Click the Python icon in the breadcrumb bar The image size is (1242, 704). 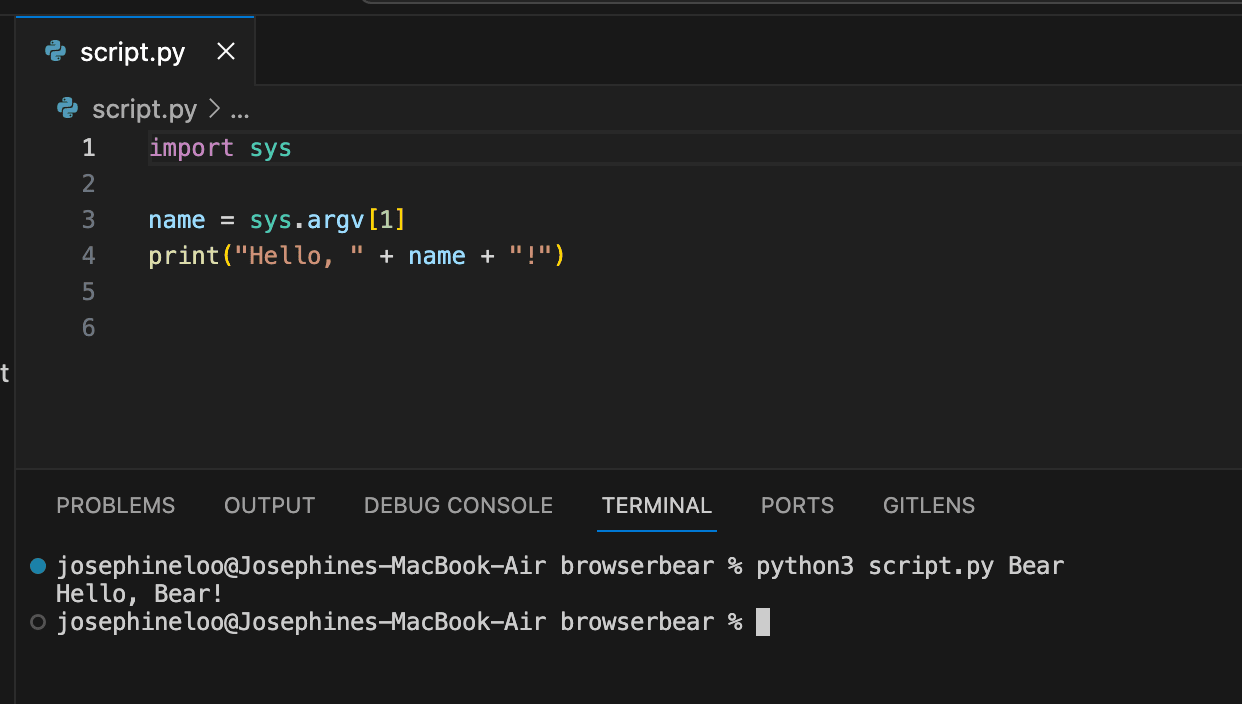66,109
